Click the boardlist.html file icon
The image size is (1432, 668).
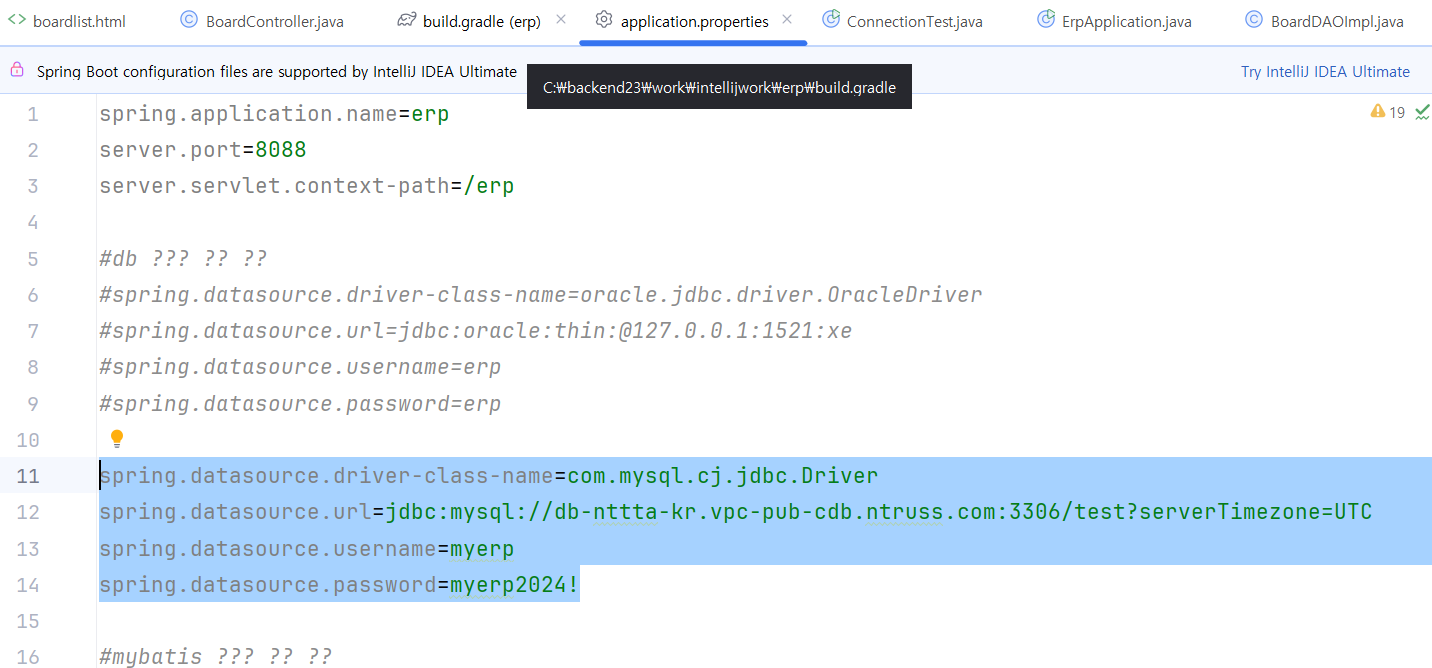[16, 20]
